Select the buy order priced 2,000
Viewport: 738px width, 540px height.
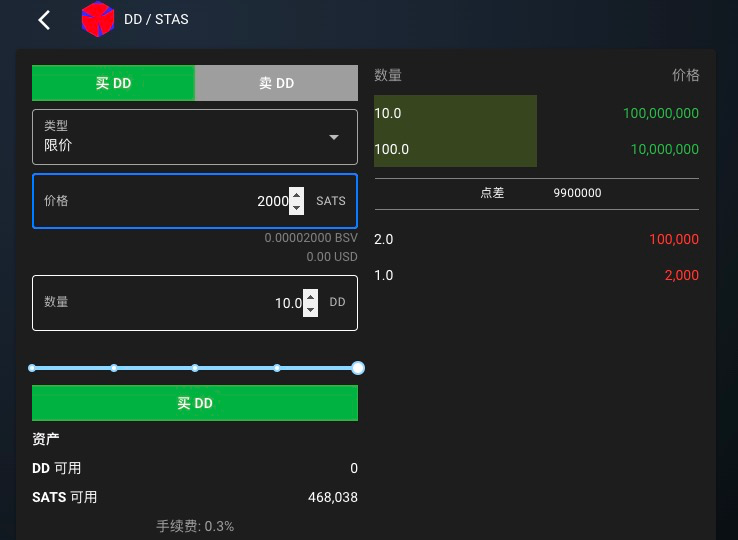pos(536,275)
